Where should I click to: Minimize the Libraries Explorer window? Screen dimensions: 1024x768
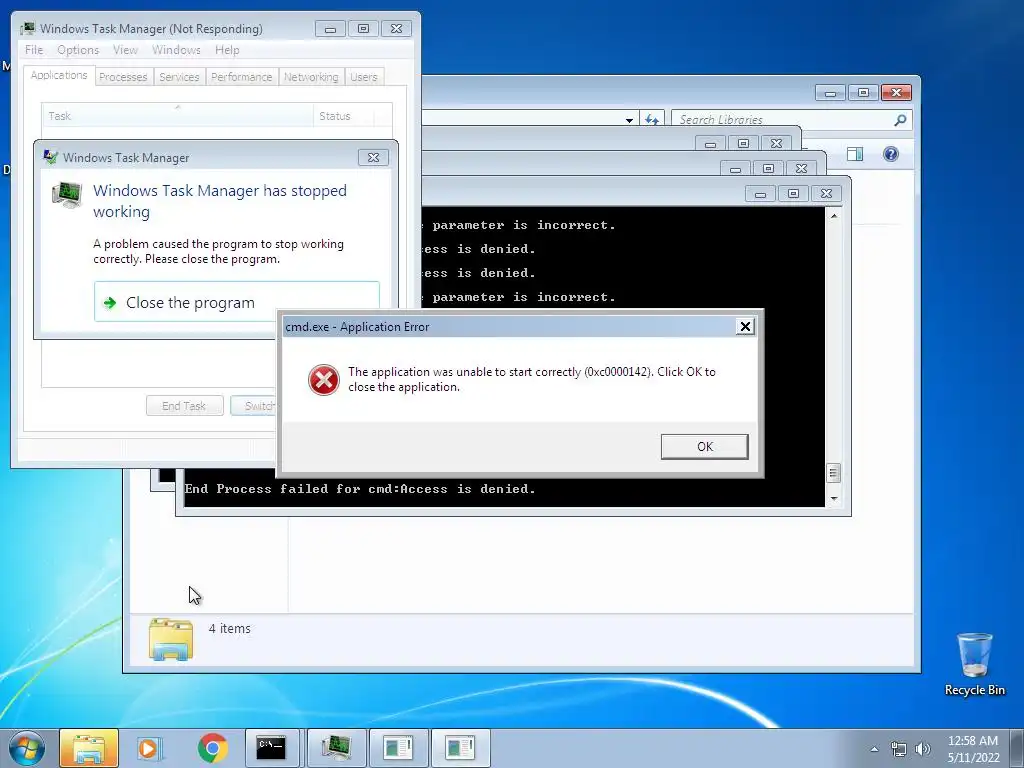click(x=830, y=93)
